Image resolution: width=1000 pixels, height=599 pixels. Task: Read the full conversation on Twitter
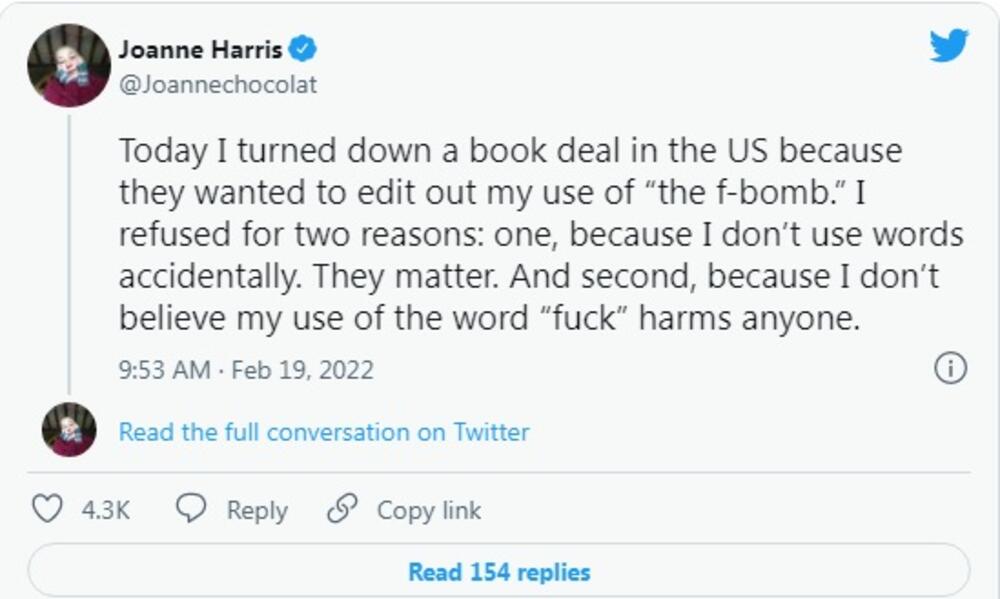(x=324, y=432)
